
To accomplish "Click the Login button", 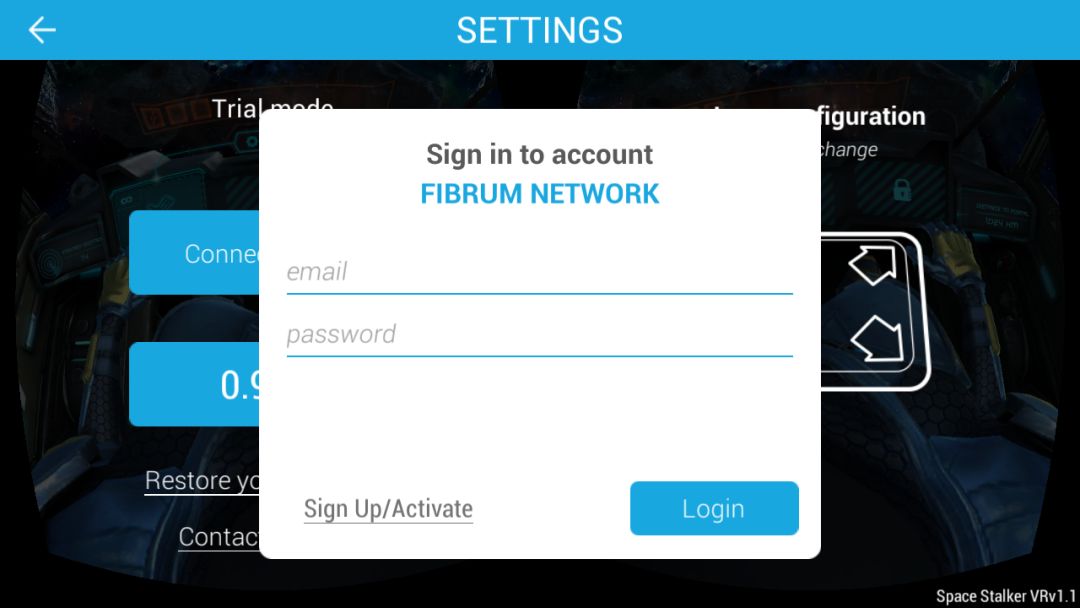I will [x=714, y=508].
